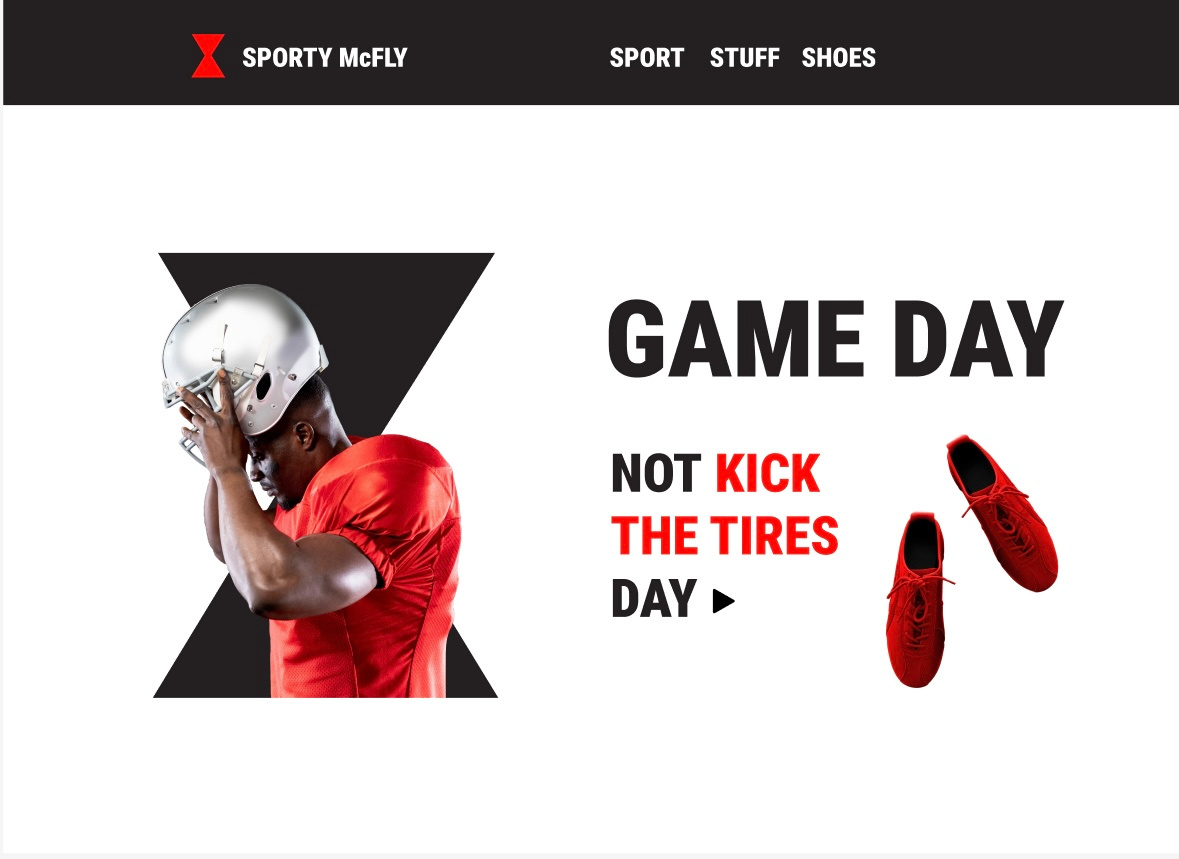
Task: Click the black DAY word beside arrow
Action: (x=654, y=599)
